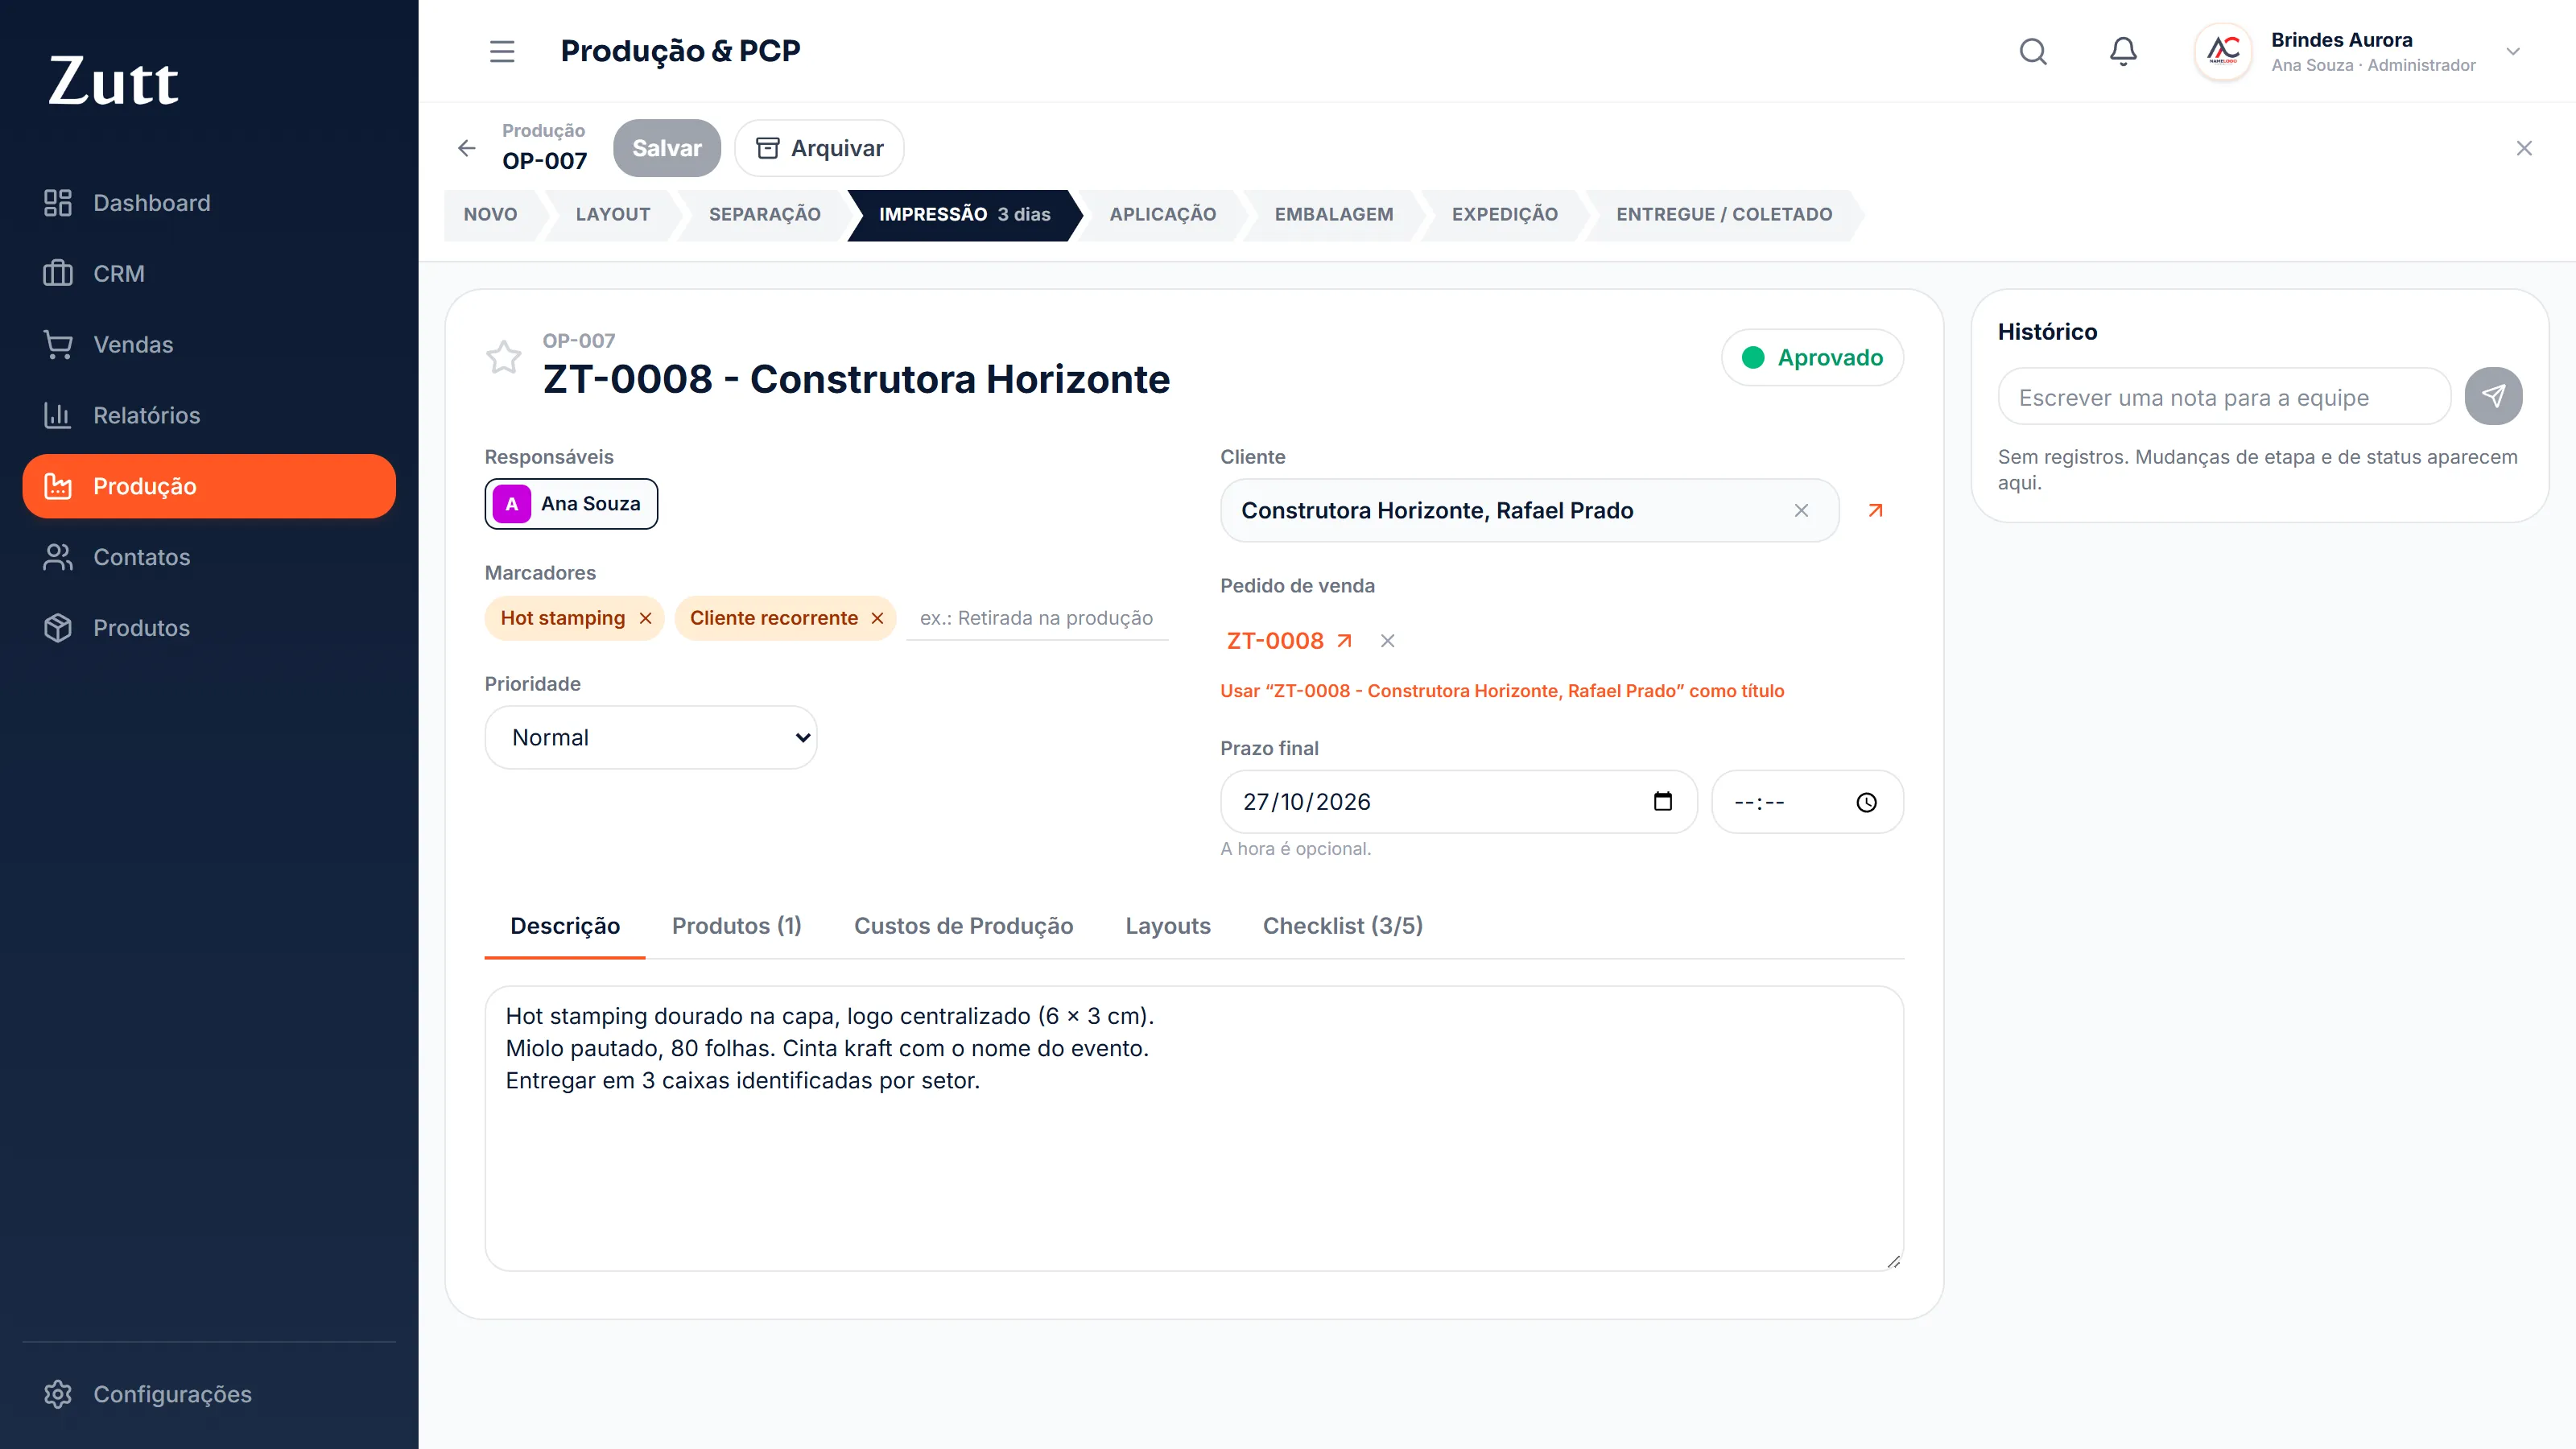The height and width of the screenshot is (1449, 2576).
Task: Select the EMBALAGEM stage
Action: tap(1334, 214)
